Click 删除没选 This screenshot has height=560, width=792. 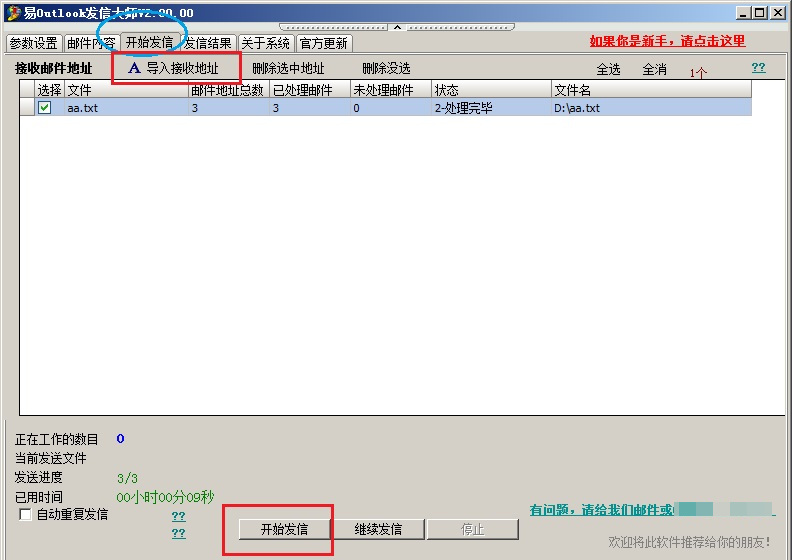386,68
